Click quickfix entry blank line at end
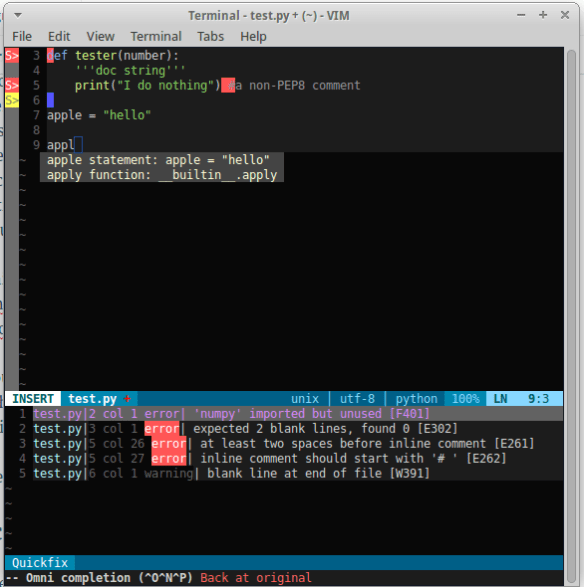Screen dimensions: 584x587 pyautogui.click(x=231, y=474)
